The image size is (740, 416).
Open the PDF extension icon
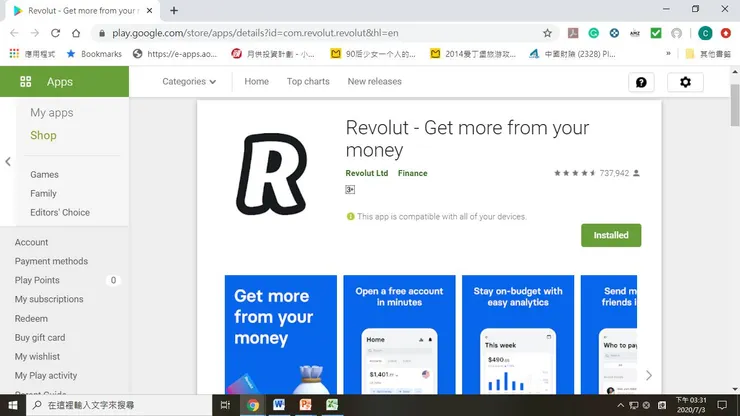573,33
